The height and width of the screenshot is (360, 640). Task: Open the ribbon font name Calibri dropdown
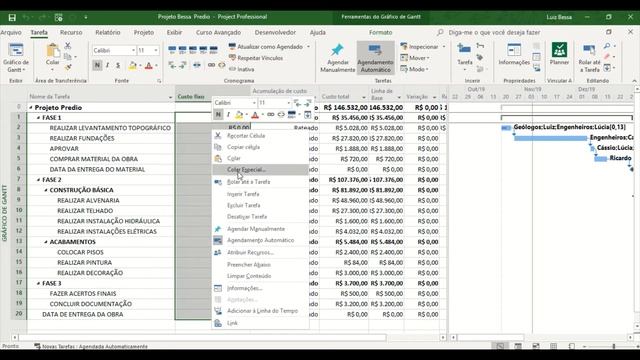click(133, 50)
